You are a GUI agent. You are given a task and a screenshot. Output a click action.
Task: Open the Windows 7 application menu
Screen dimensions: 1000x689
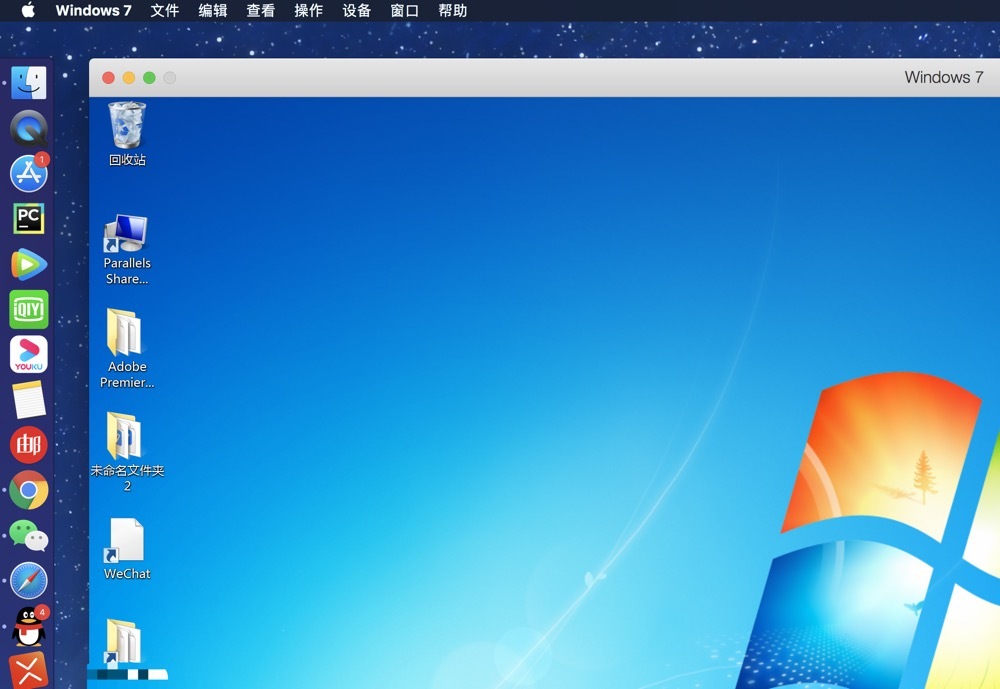tap(93, 10)
